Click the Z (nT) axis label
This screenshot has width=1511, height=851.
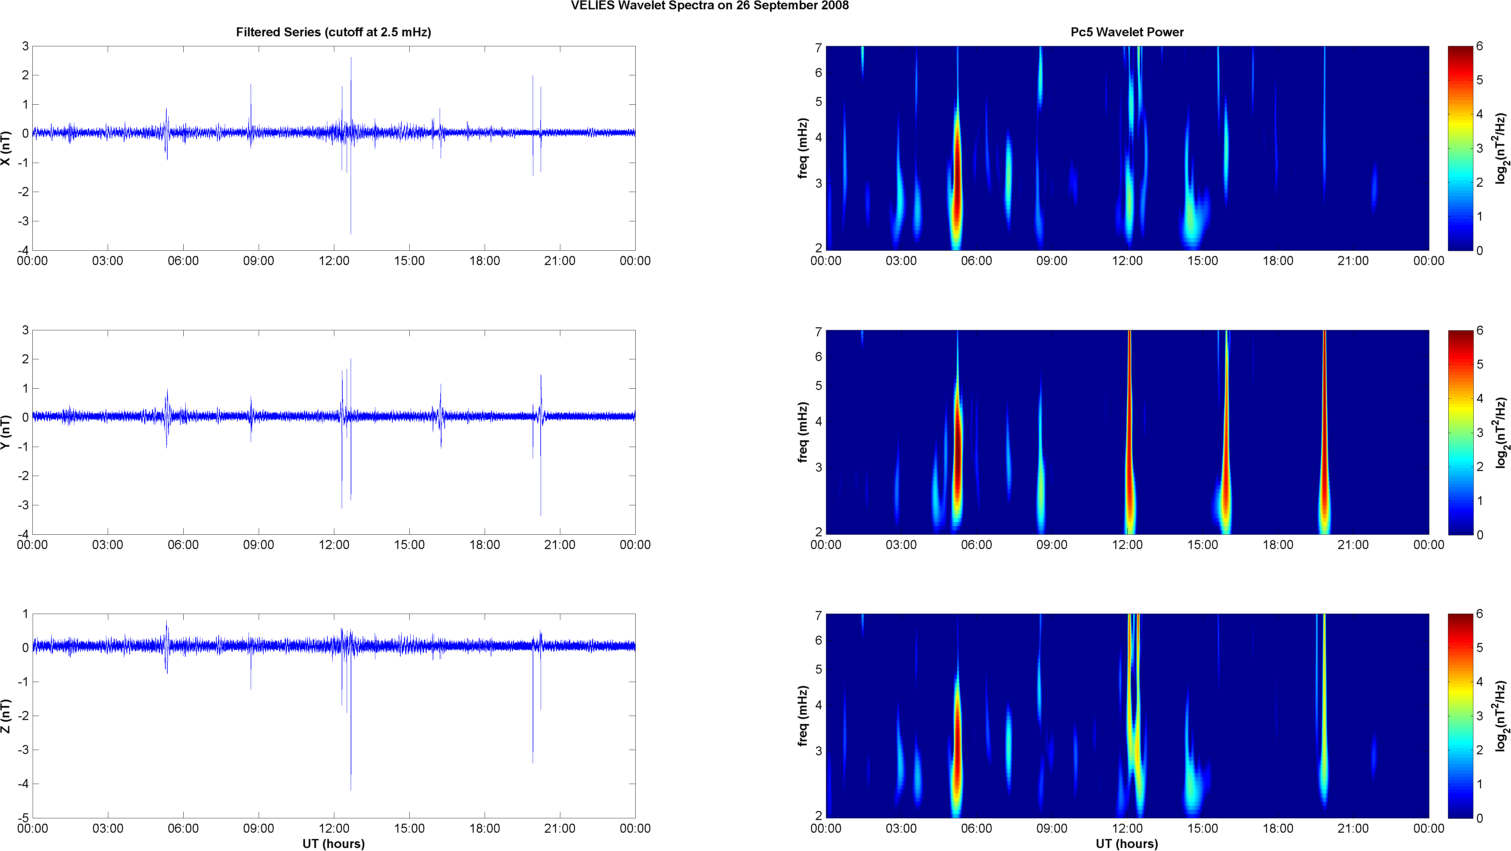[7, 716]
